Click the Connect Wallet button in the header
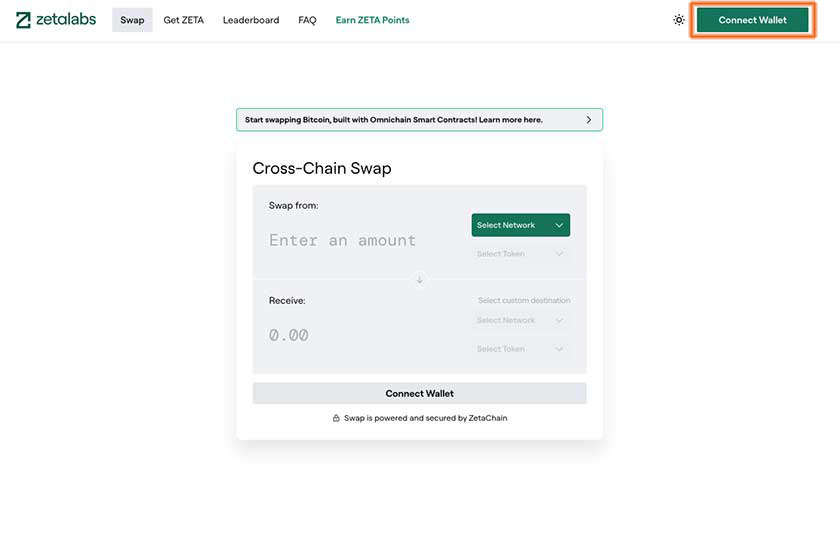The image size is (840, 560). click(753, 20)
